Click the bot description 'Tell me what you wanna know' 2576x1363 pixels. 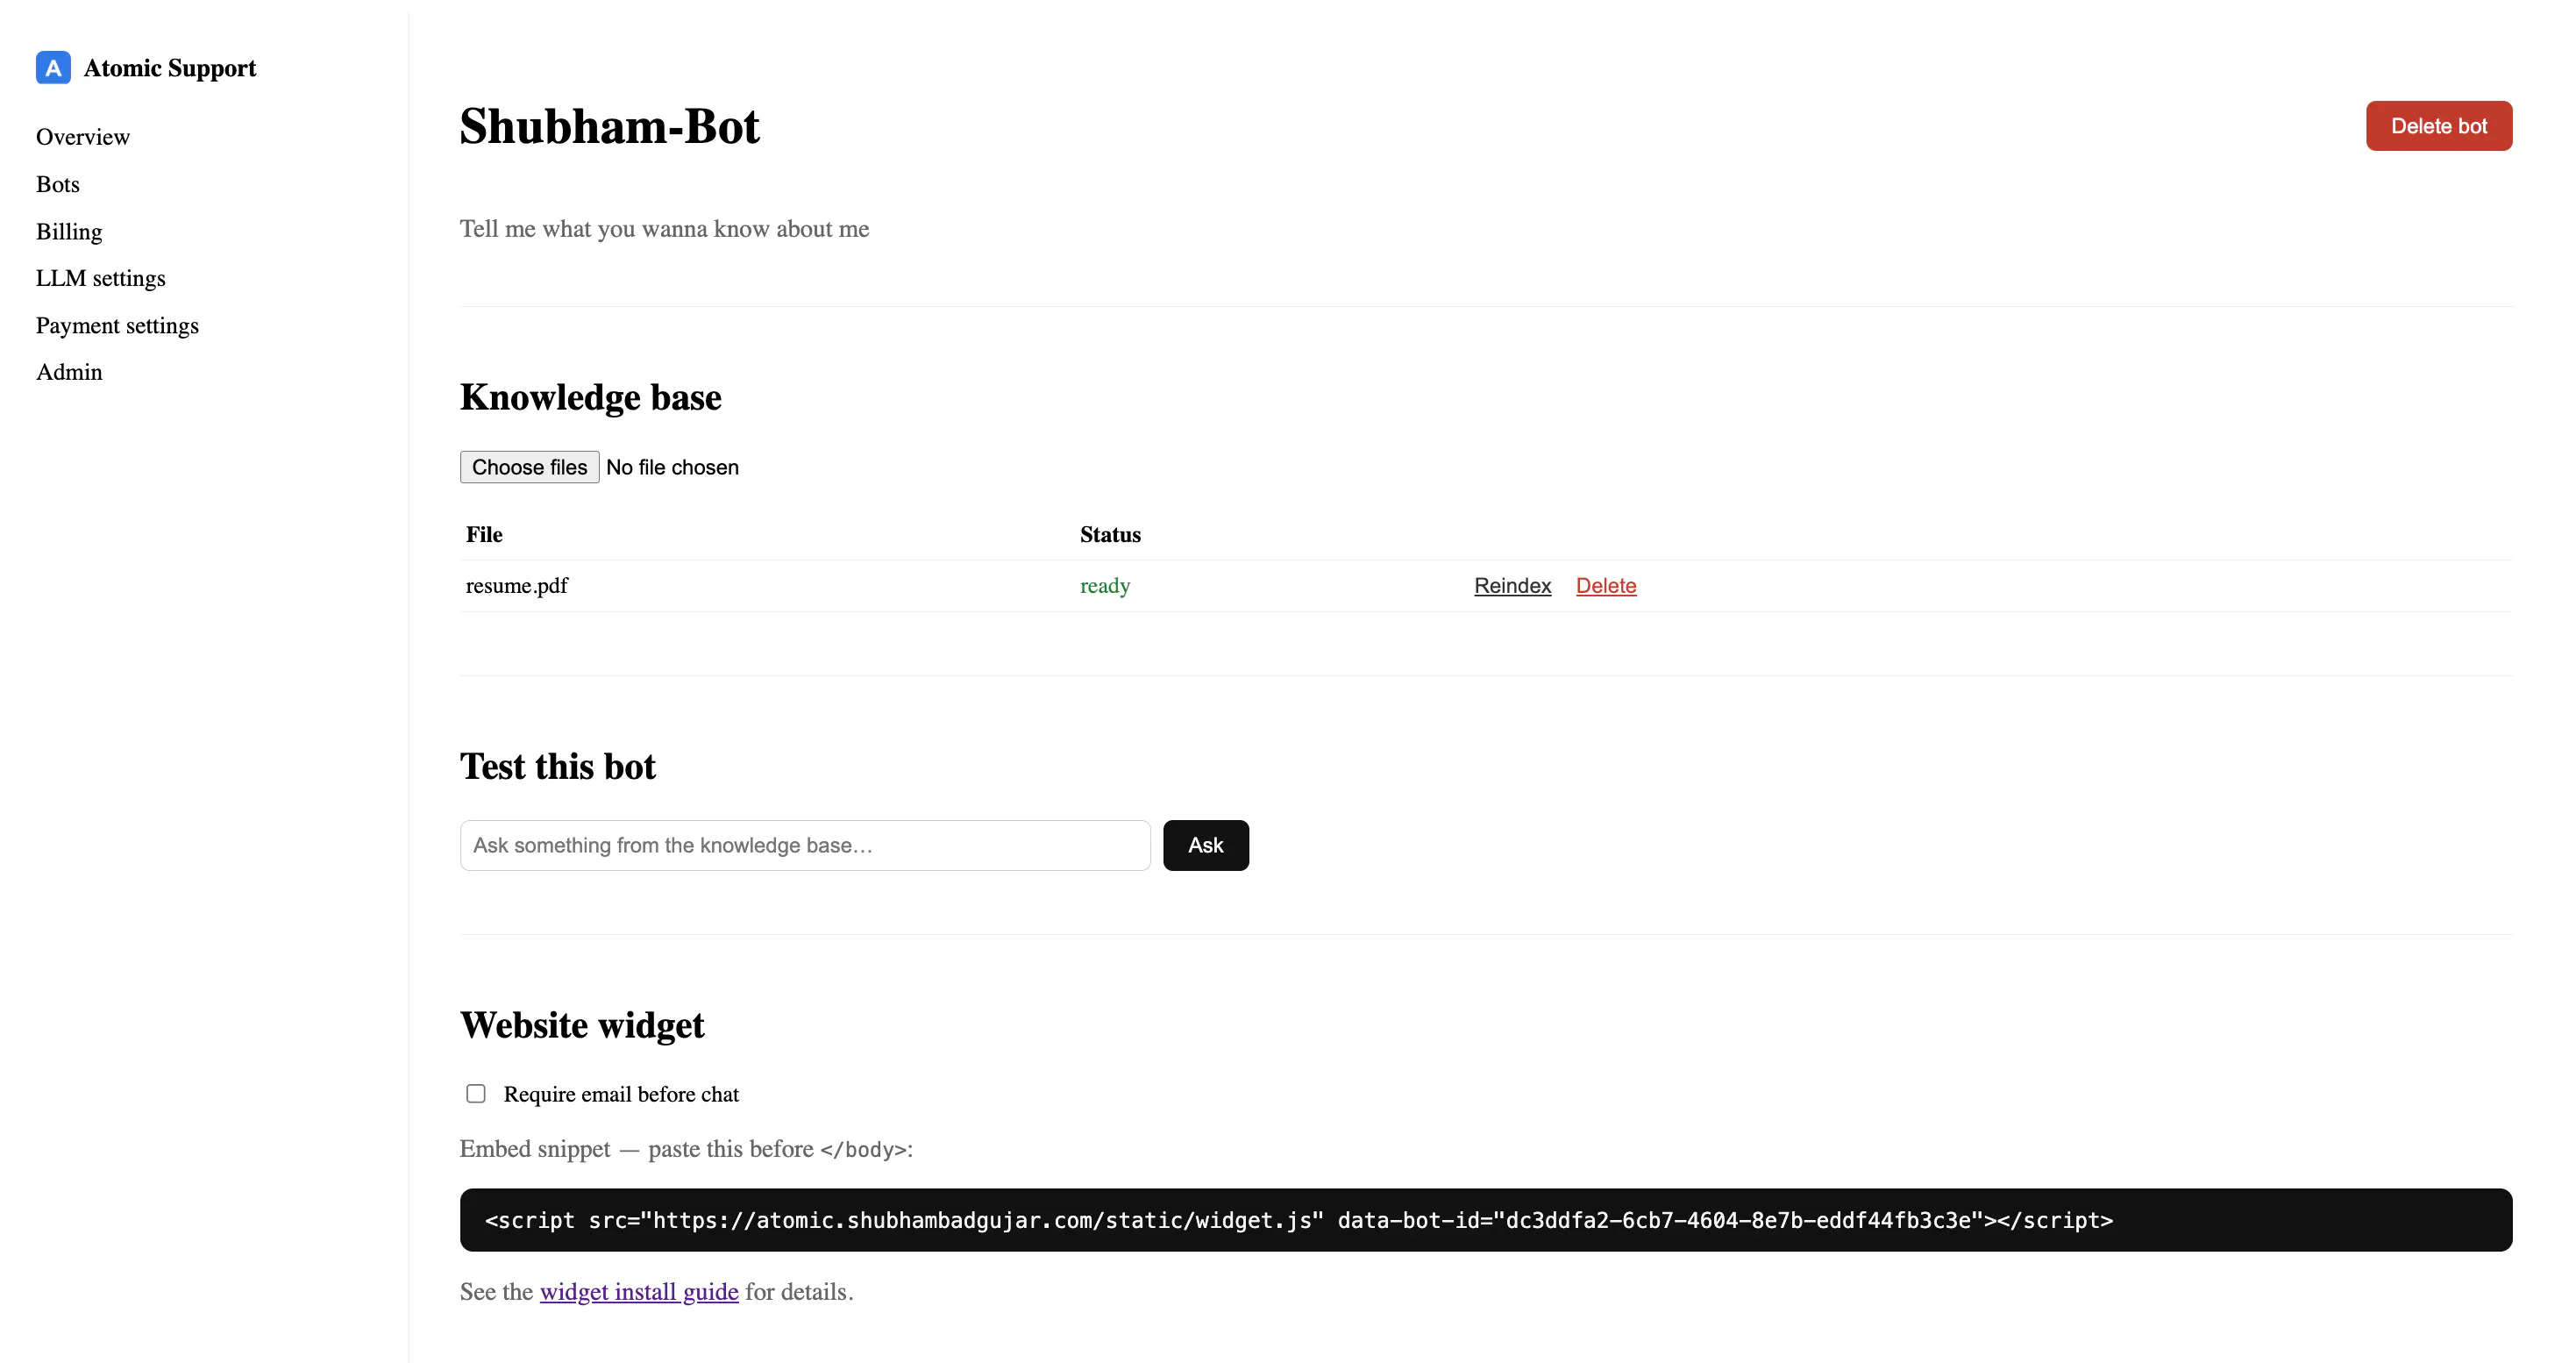[x=664, y=229]
